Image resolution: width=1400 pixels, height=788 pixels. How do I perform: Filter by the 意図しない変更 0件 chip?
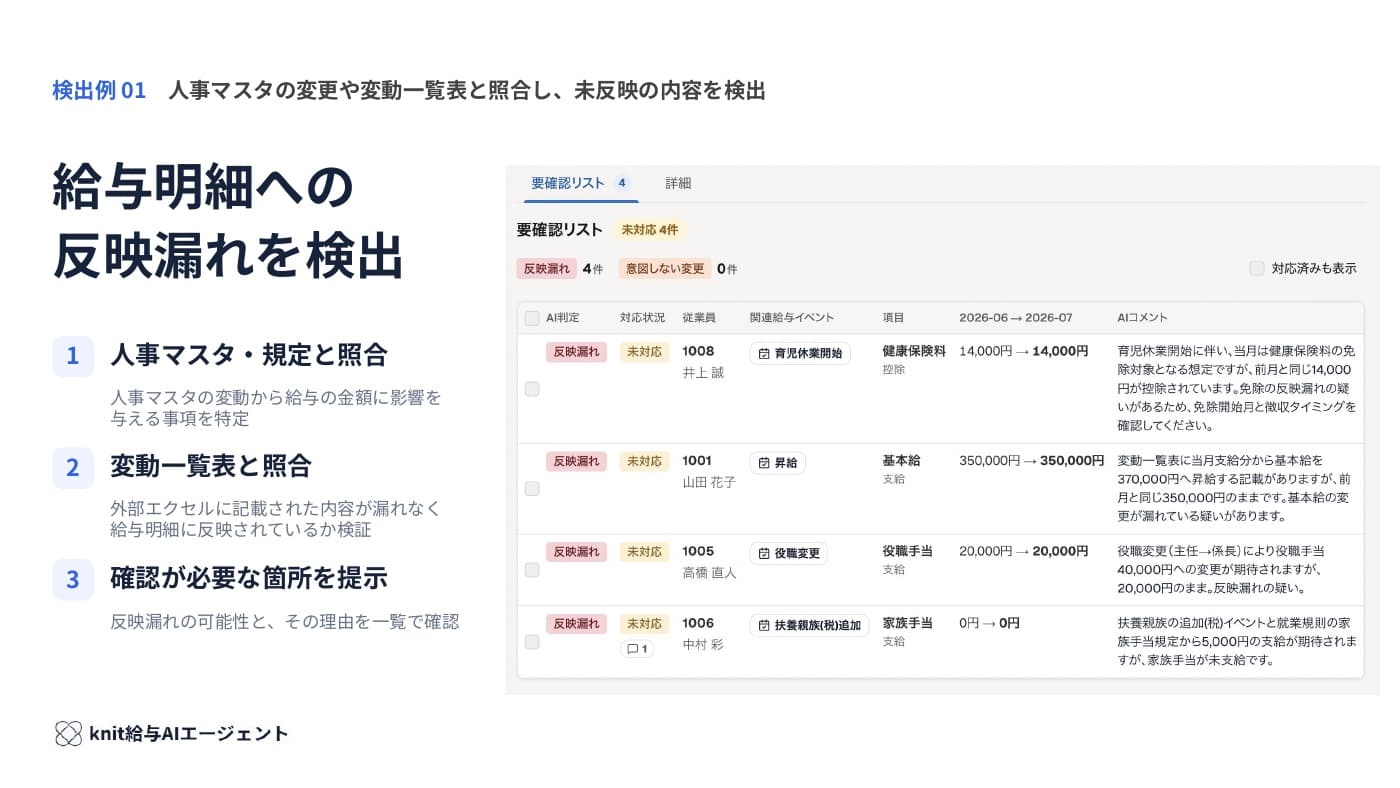click(x=678, y=268)
